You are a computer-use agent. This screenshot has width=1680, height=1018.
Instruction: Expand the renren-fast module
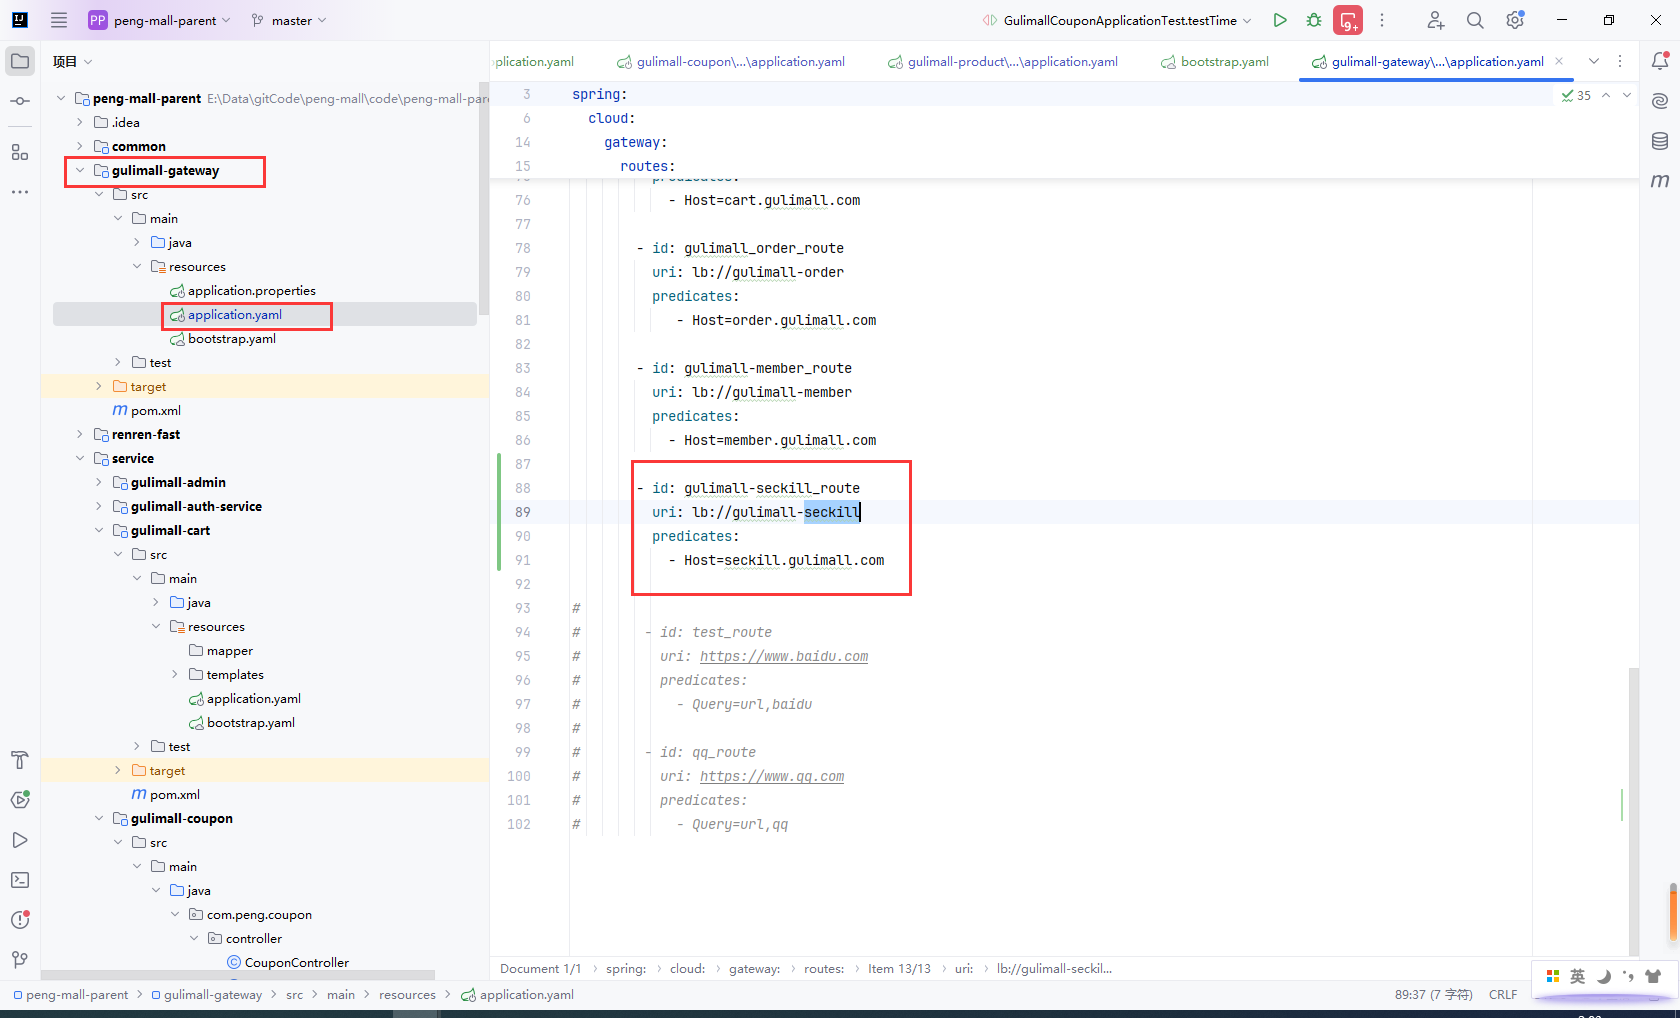point(80,434)
